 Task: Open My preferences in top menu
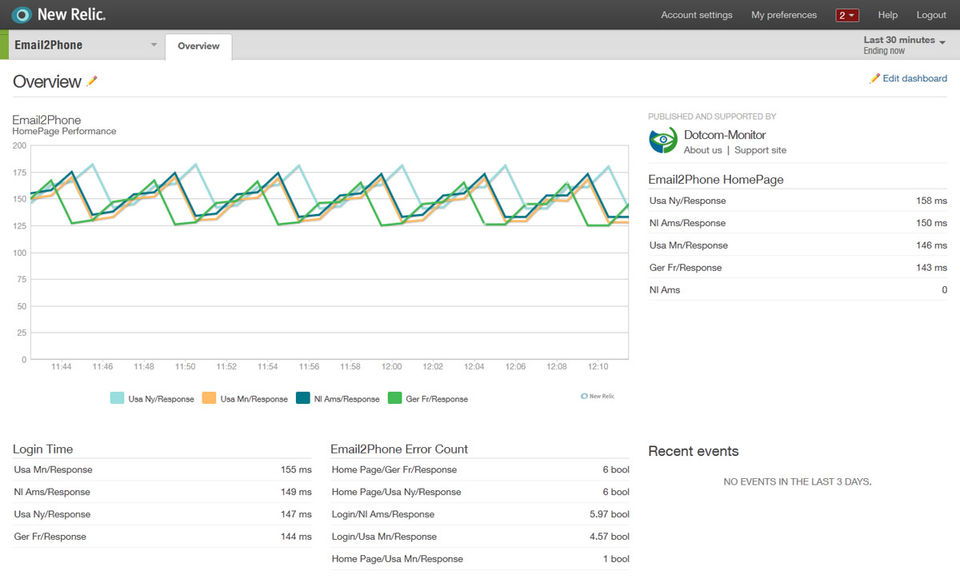coord(784,15)
